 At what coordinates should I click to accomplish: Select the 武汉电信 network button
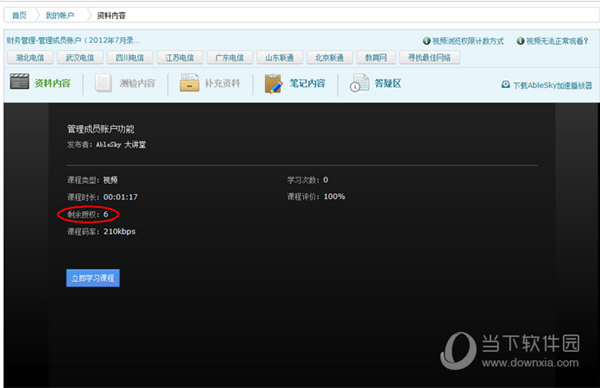80,57
